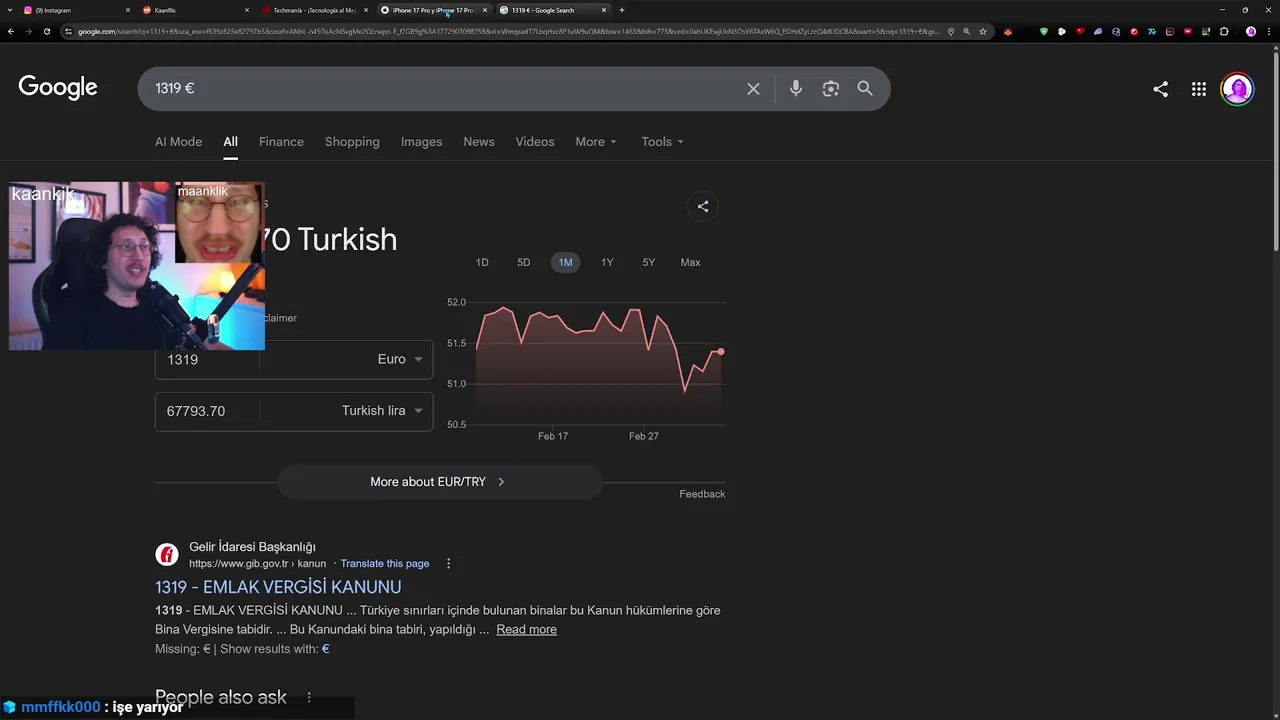Screen dimensions: 1280x720
Task: Start voice search with the microphone icon
Action: pos(796,89)
